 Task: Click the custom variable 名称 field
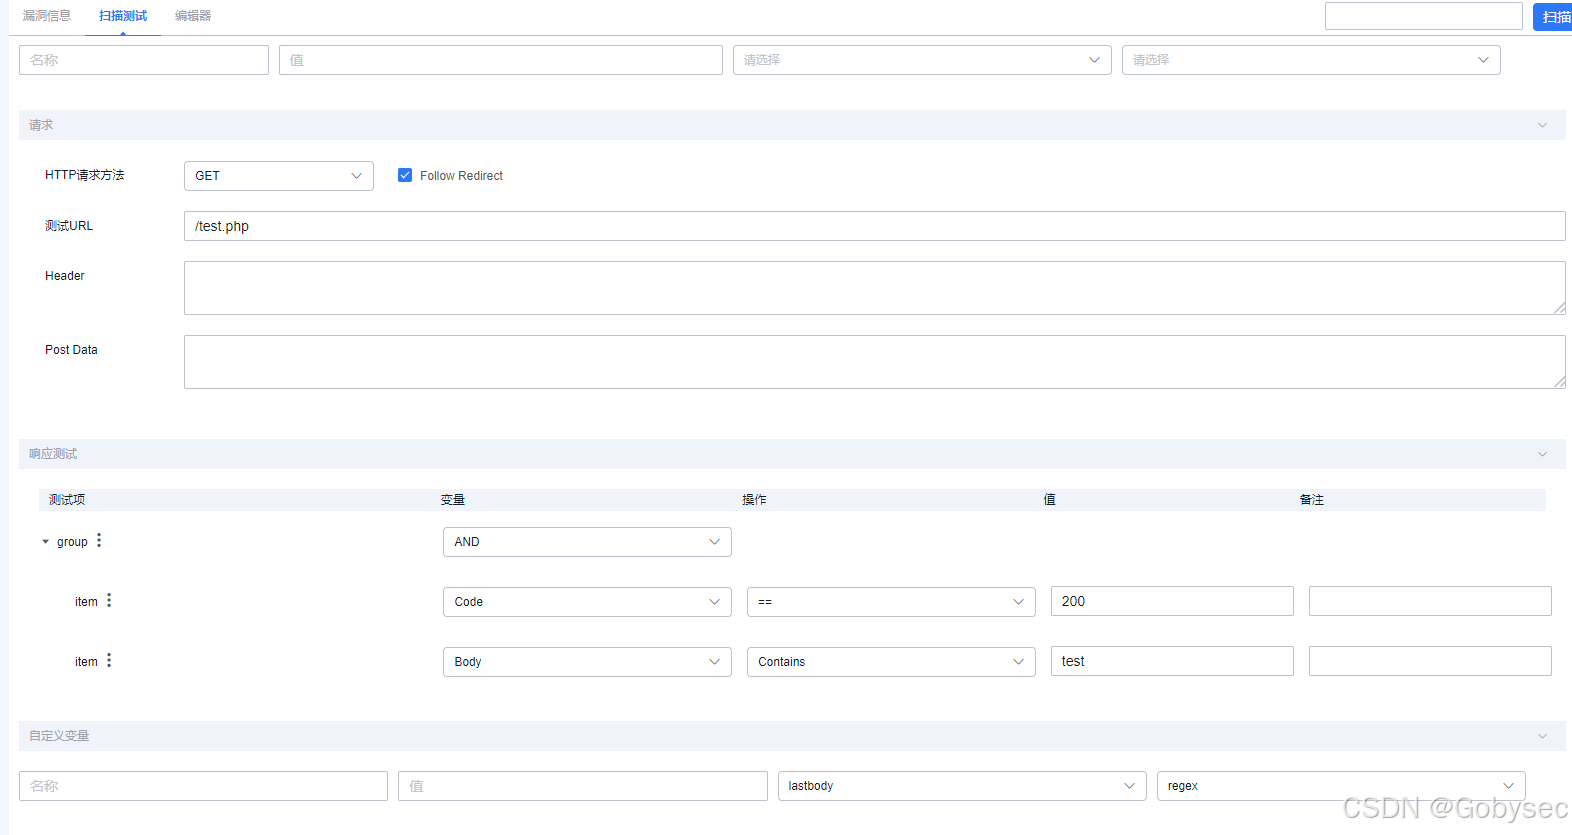point(203,786)
